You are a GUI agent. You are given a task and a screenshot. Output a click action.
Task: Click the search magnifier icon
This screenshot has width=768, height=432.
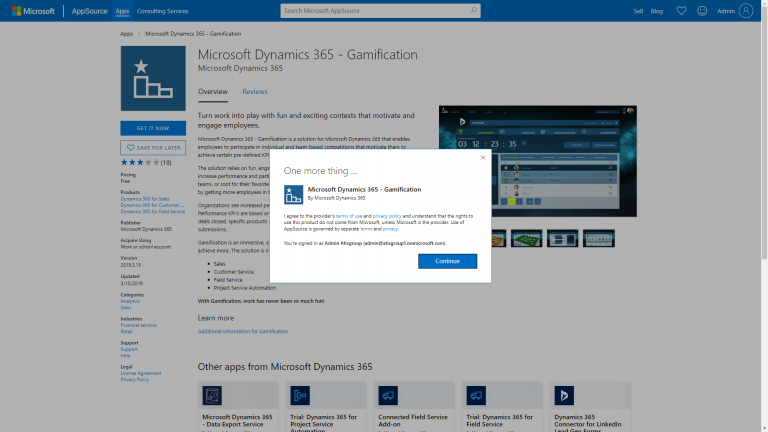(473, 11)
